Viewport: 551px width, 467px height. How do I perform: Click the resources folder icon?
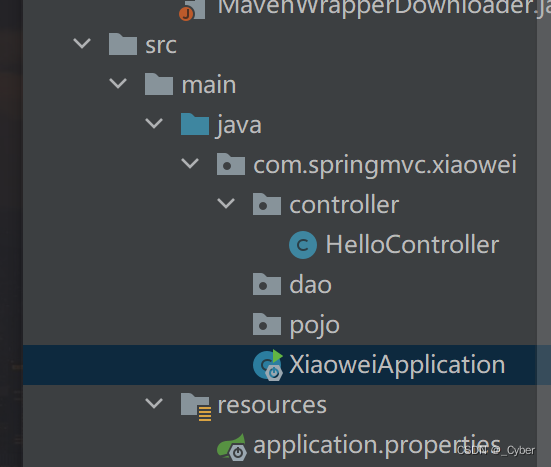coord(196,407)
